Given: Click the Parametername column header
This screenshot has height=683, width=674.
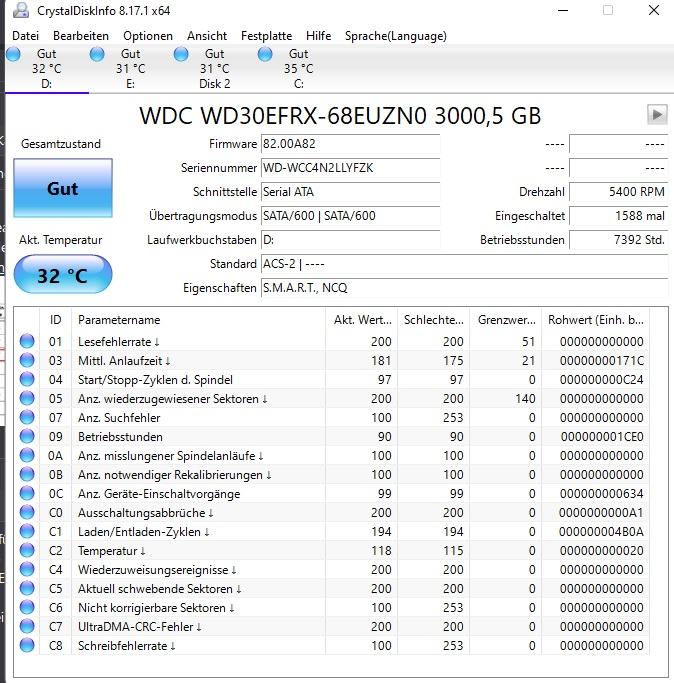Looking at the screenshot, I should point(198,320).
